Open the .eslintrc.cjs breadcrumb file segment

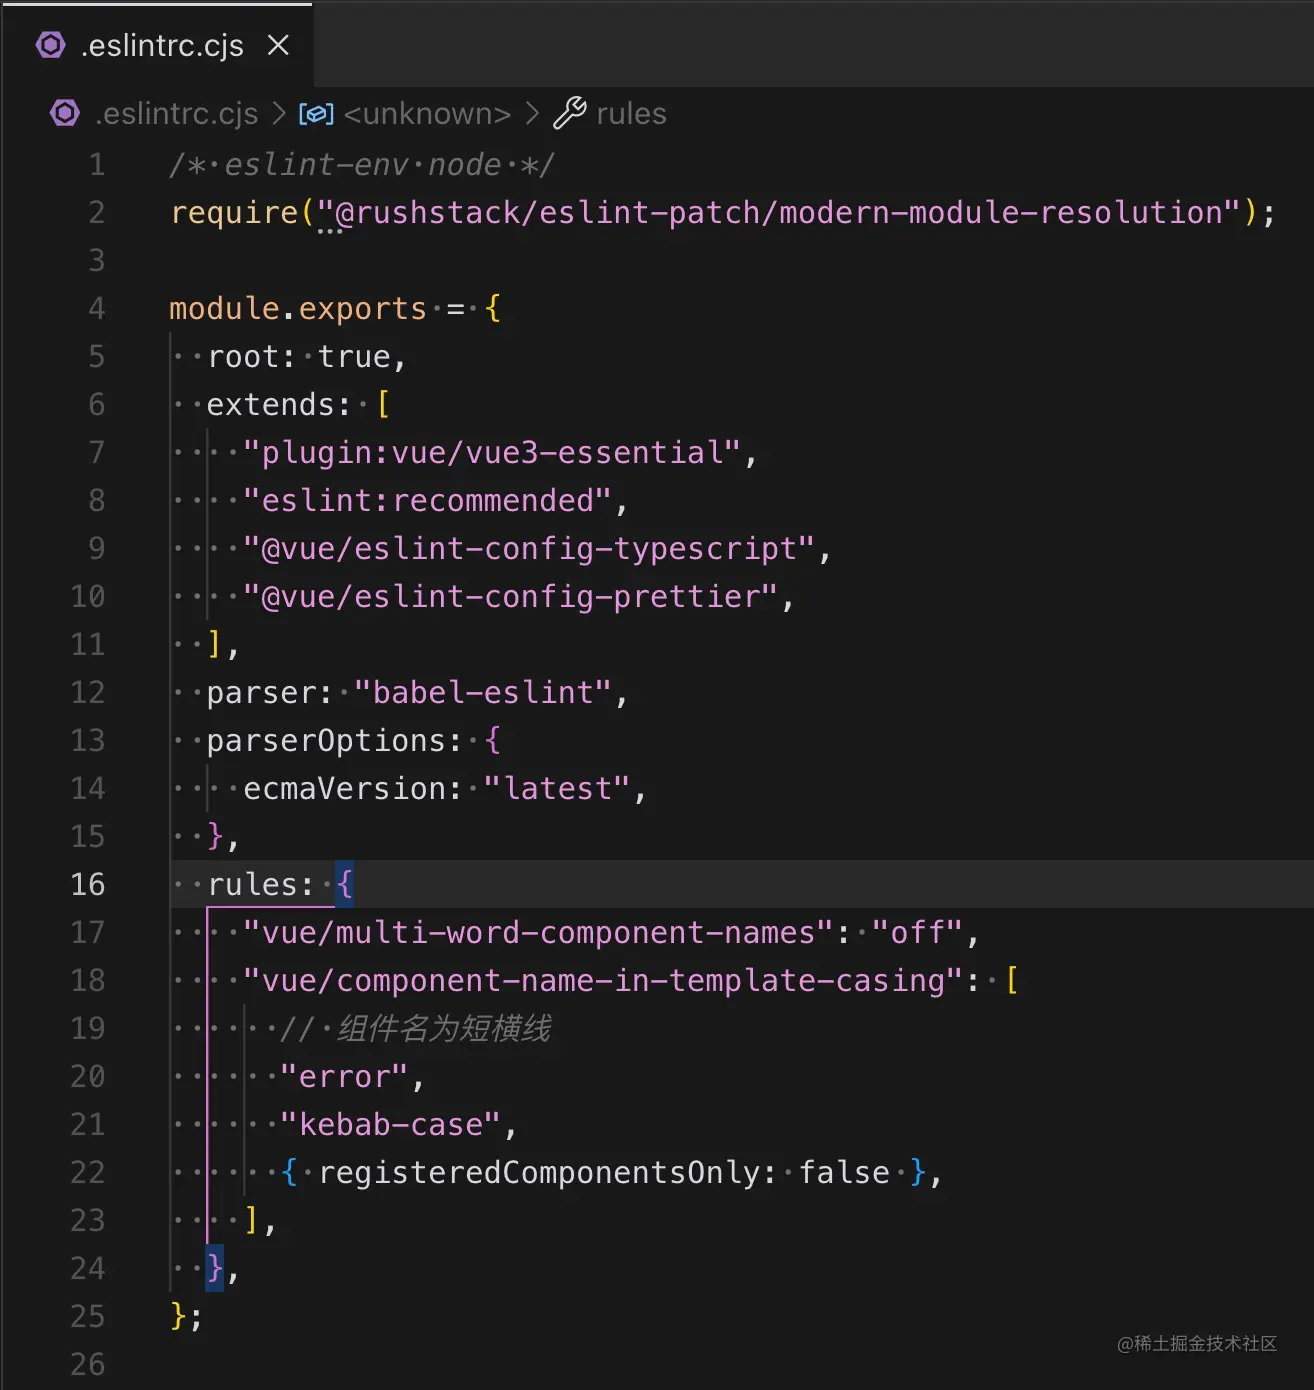click(176, 114)
